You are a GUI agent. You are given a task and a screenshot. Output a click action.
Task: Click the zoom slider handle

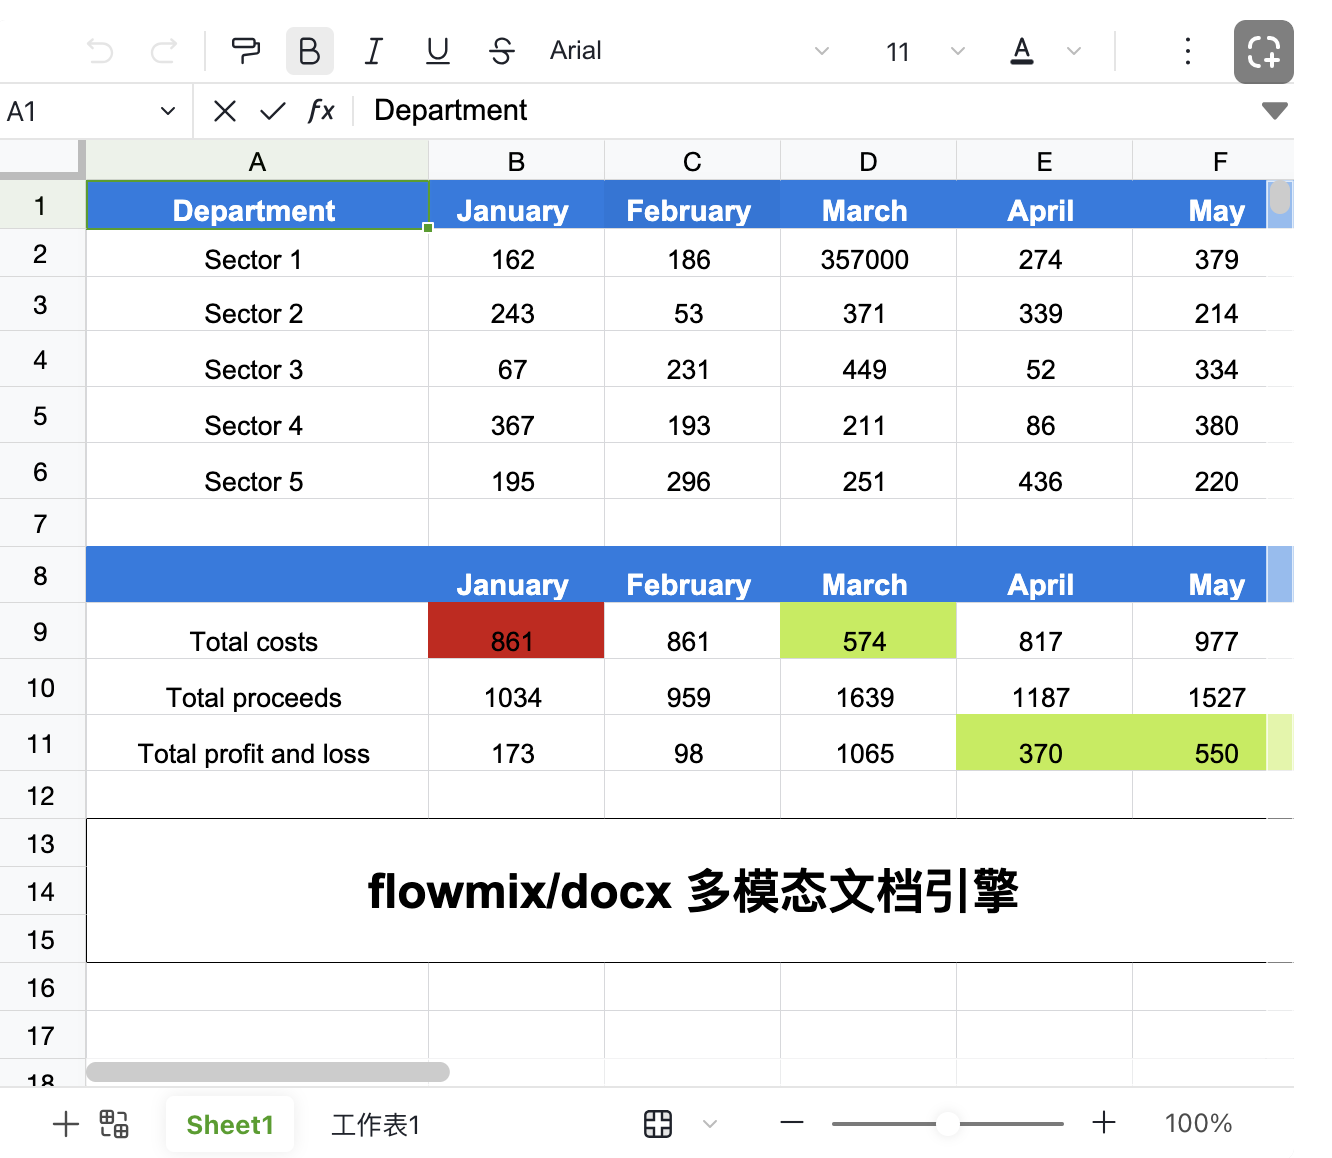pyautogui.click(x=947, y=1123)
